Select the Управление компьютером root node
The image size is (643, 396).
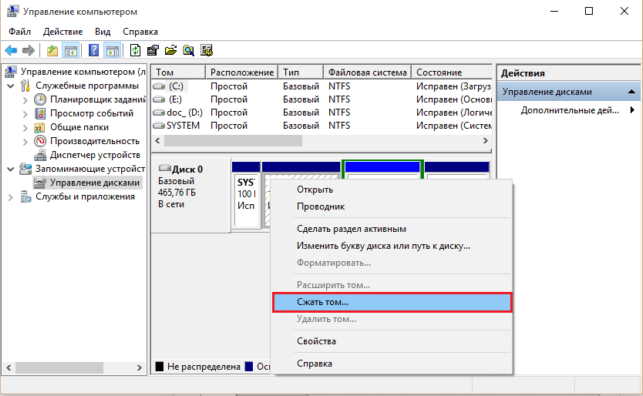pos(83,72)
